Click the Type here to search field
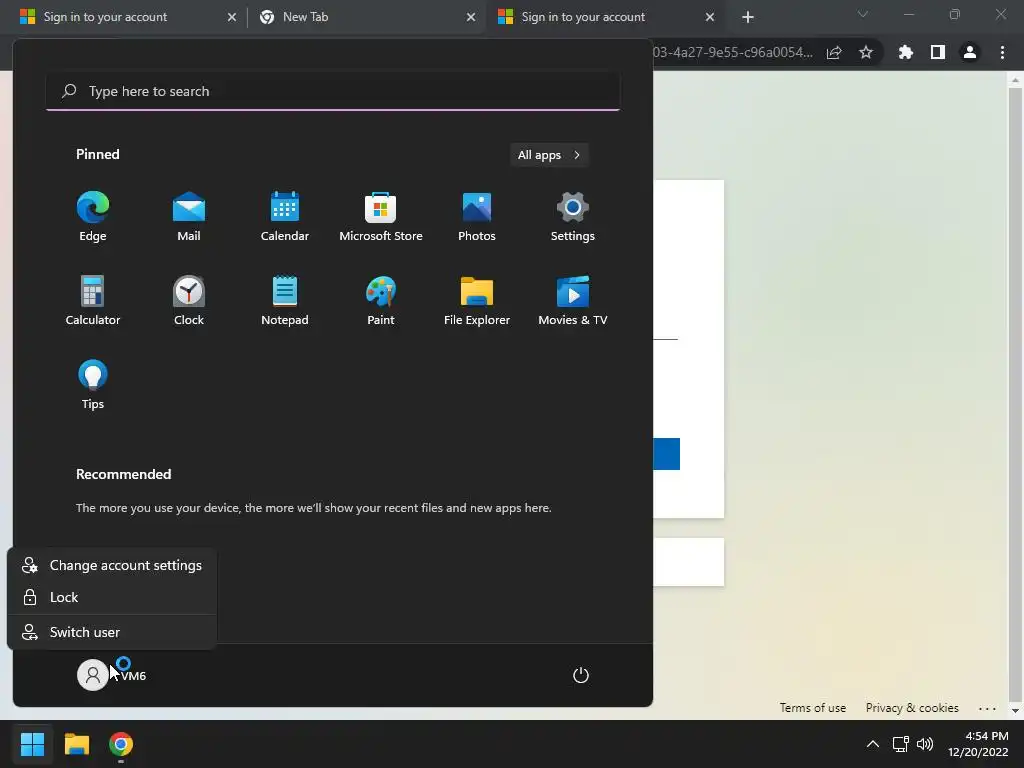 click(x=333, y=91)
